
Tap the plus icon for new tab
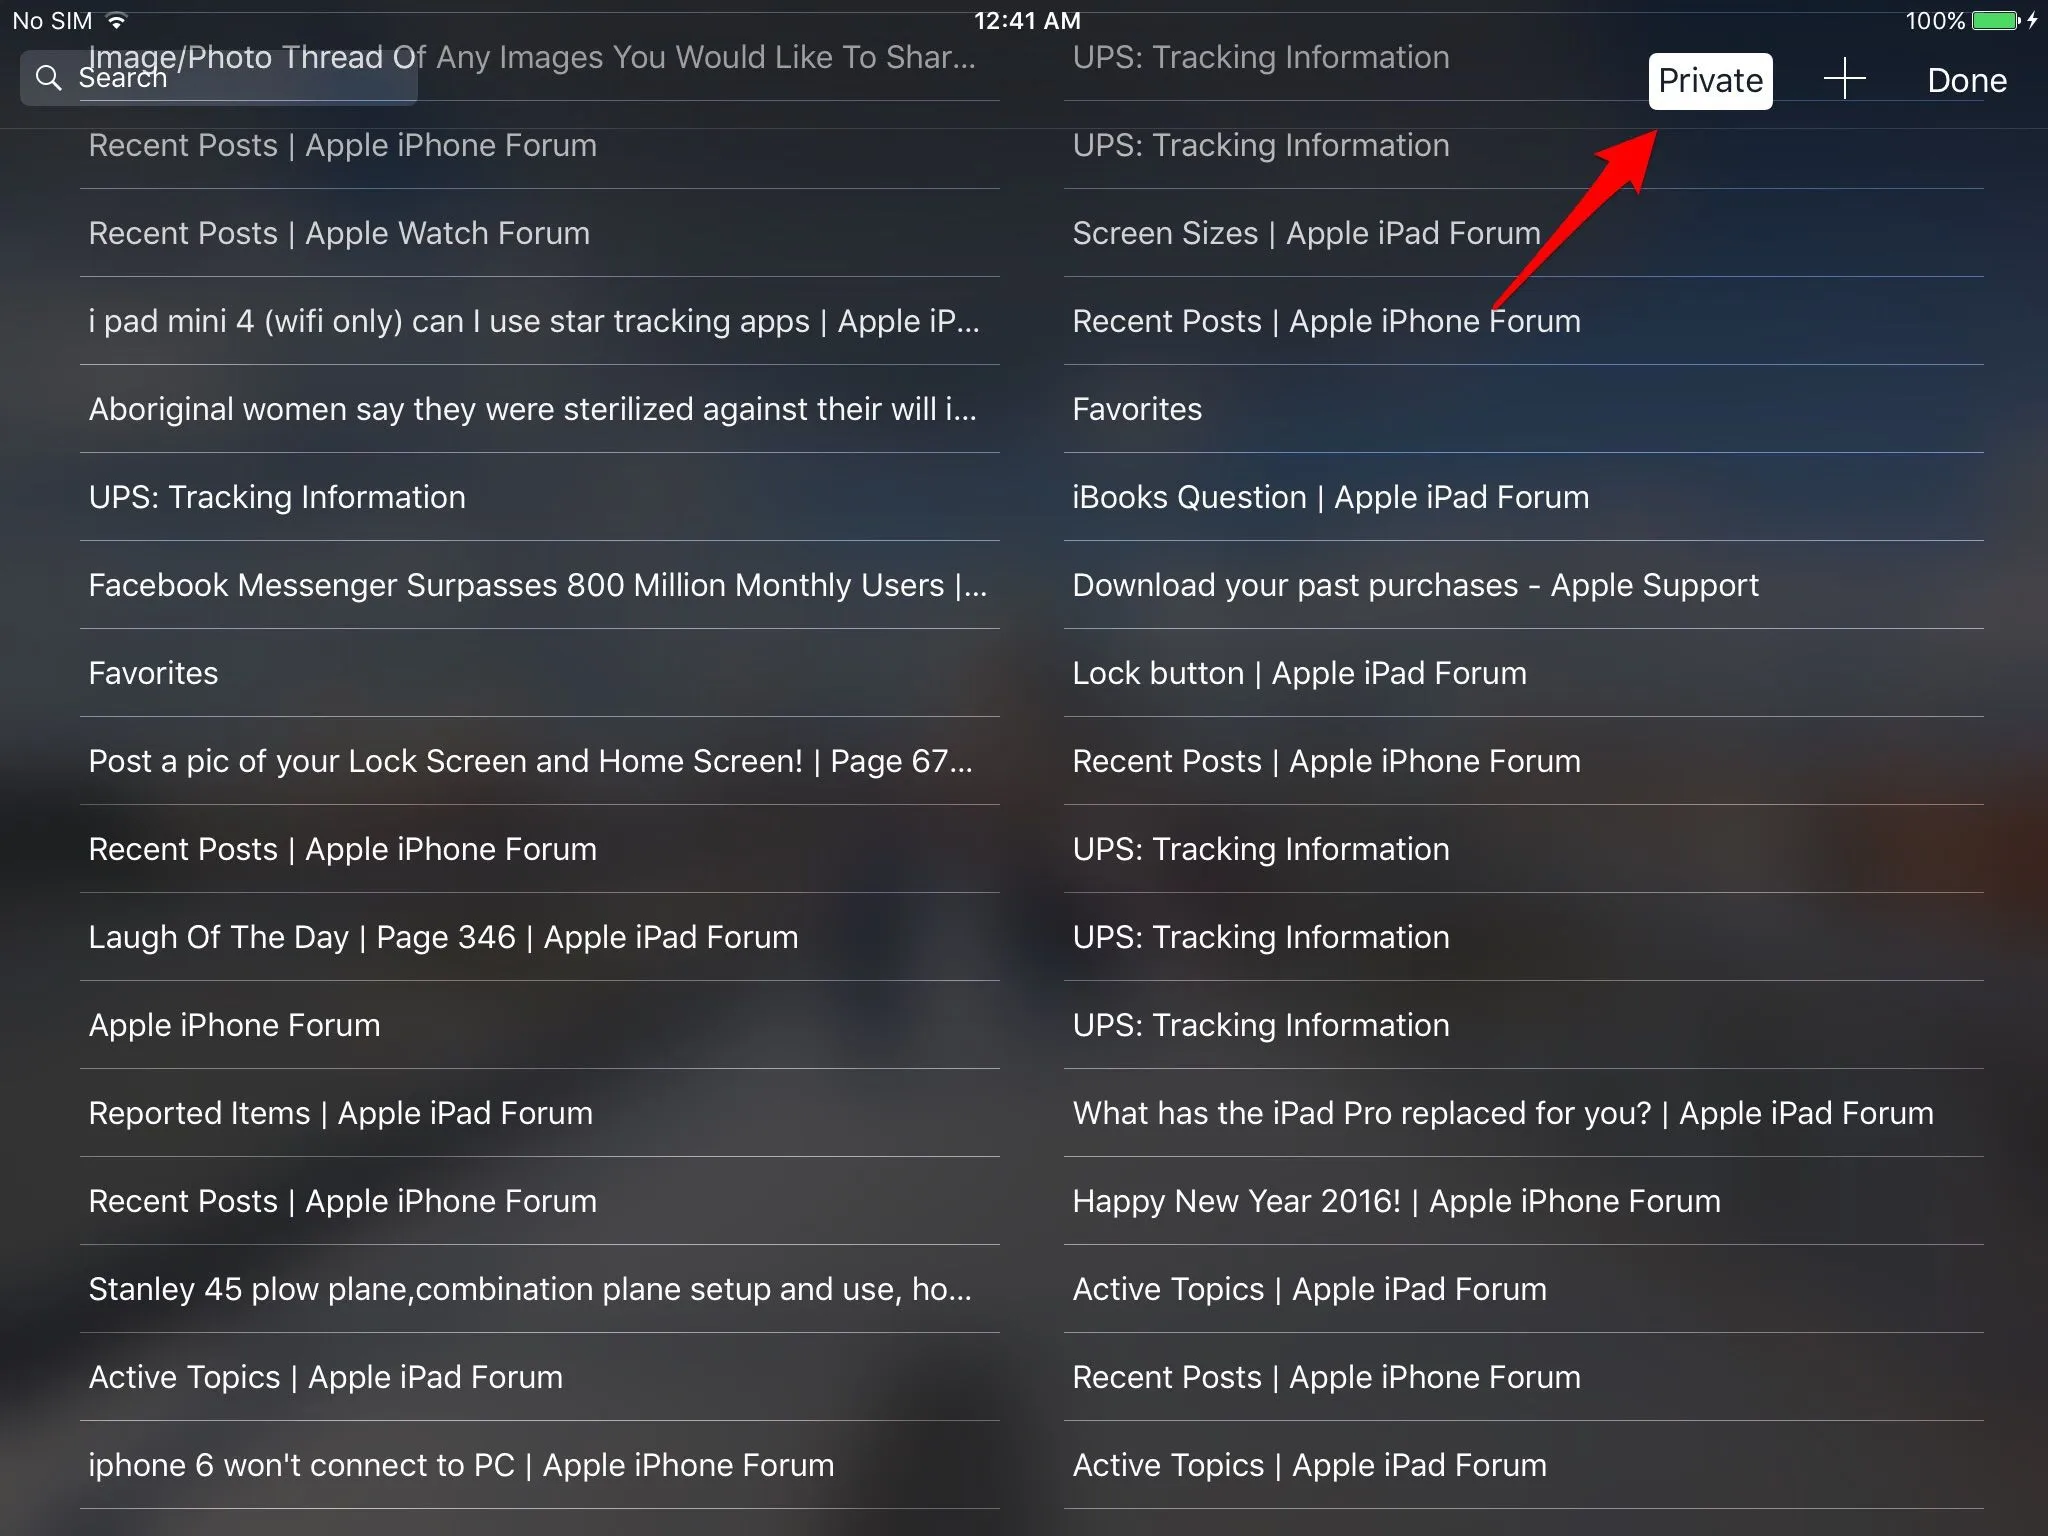click(1844, 79)
